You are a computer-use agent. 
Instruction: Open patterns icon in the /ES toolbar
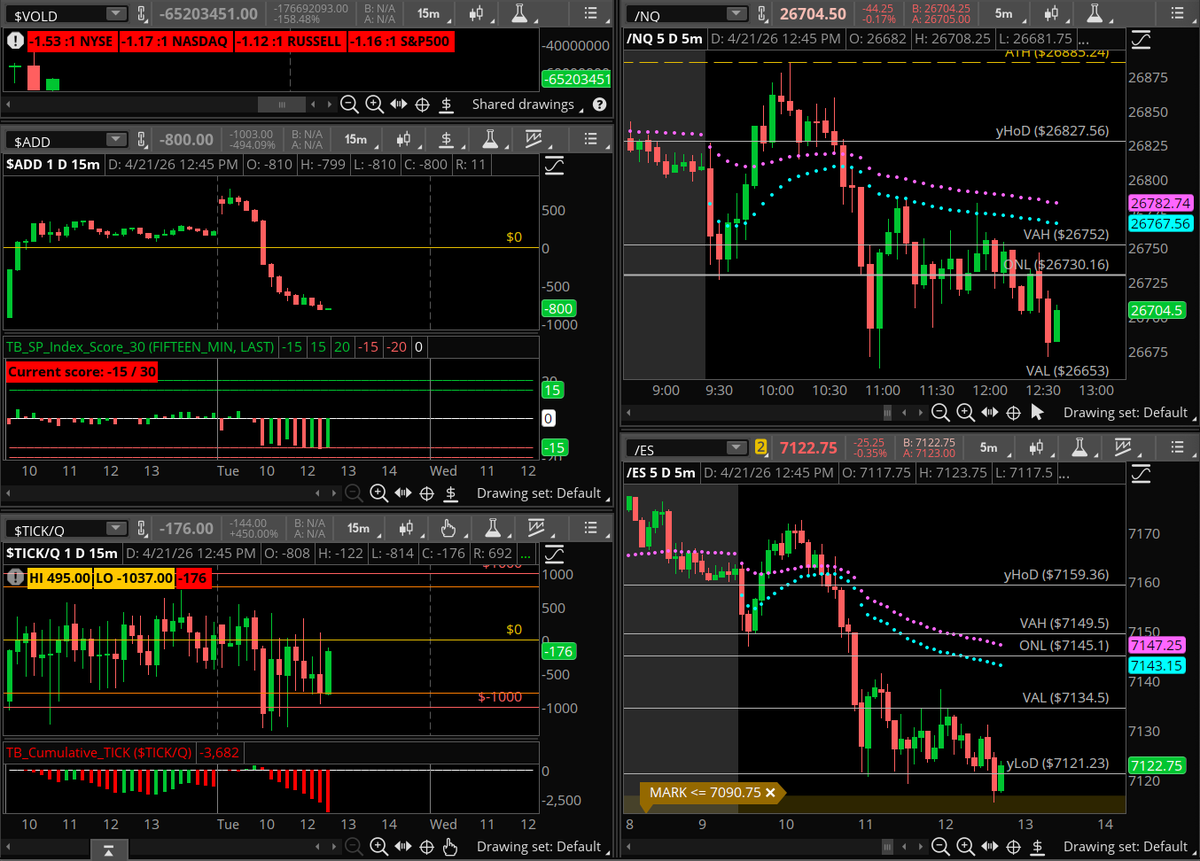[1124, 447]
